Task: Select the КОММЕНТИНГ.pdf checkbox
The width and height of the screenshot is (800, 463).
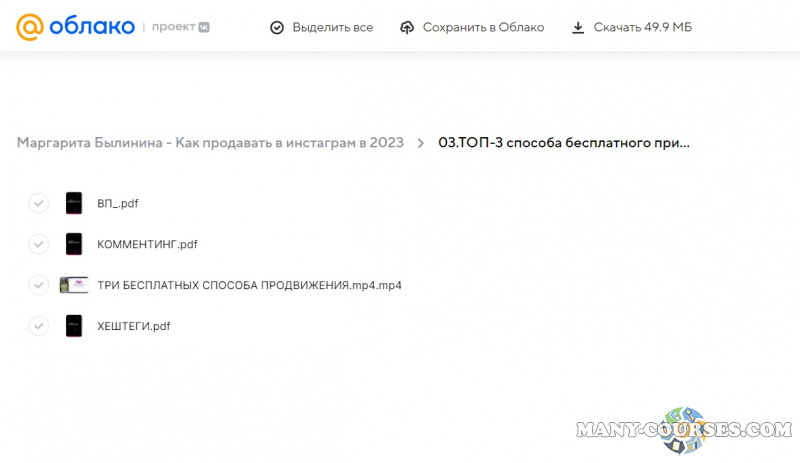Action: point(38,244)
